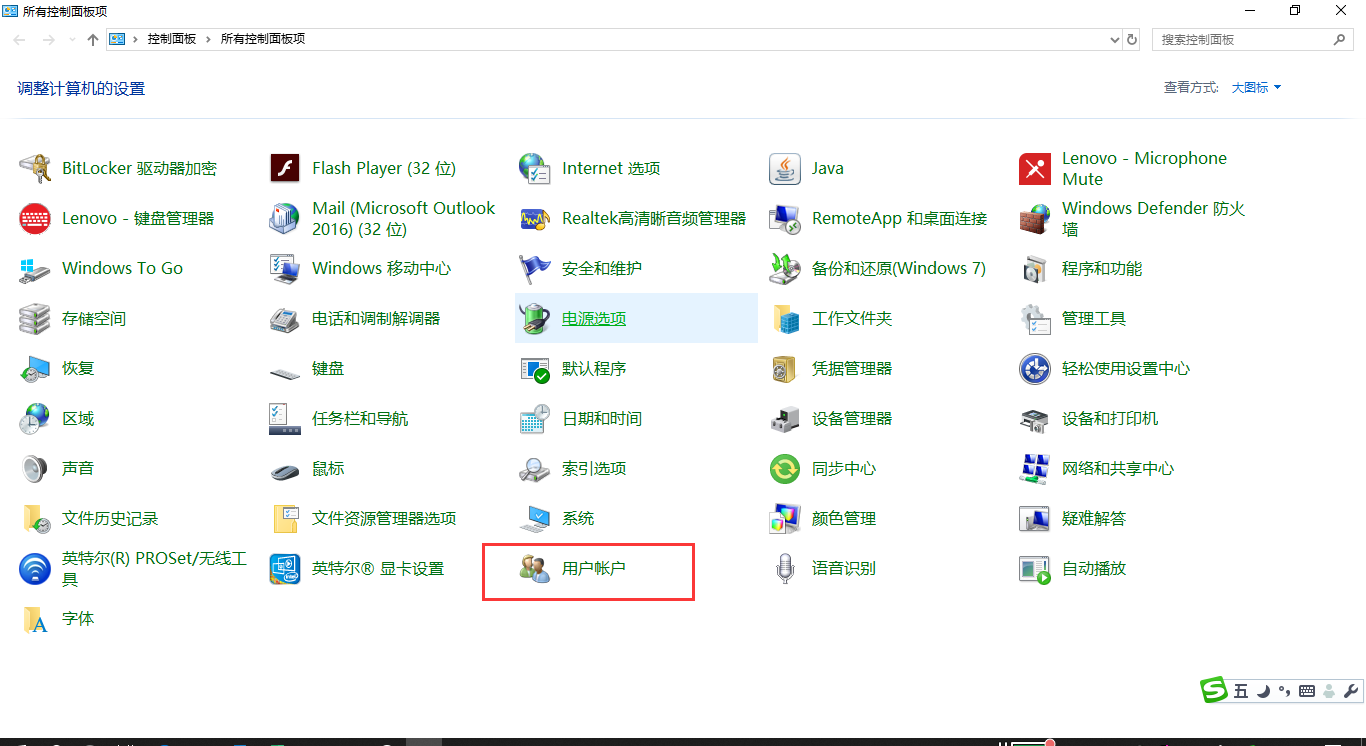Screen dimensions: 1366x746
Task: Click the 用户帐户 users icon
Action: pos(535,569)
